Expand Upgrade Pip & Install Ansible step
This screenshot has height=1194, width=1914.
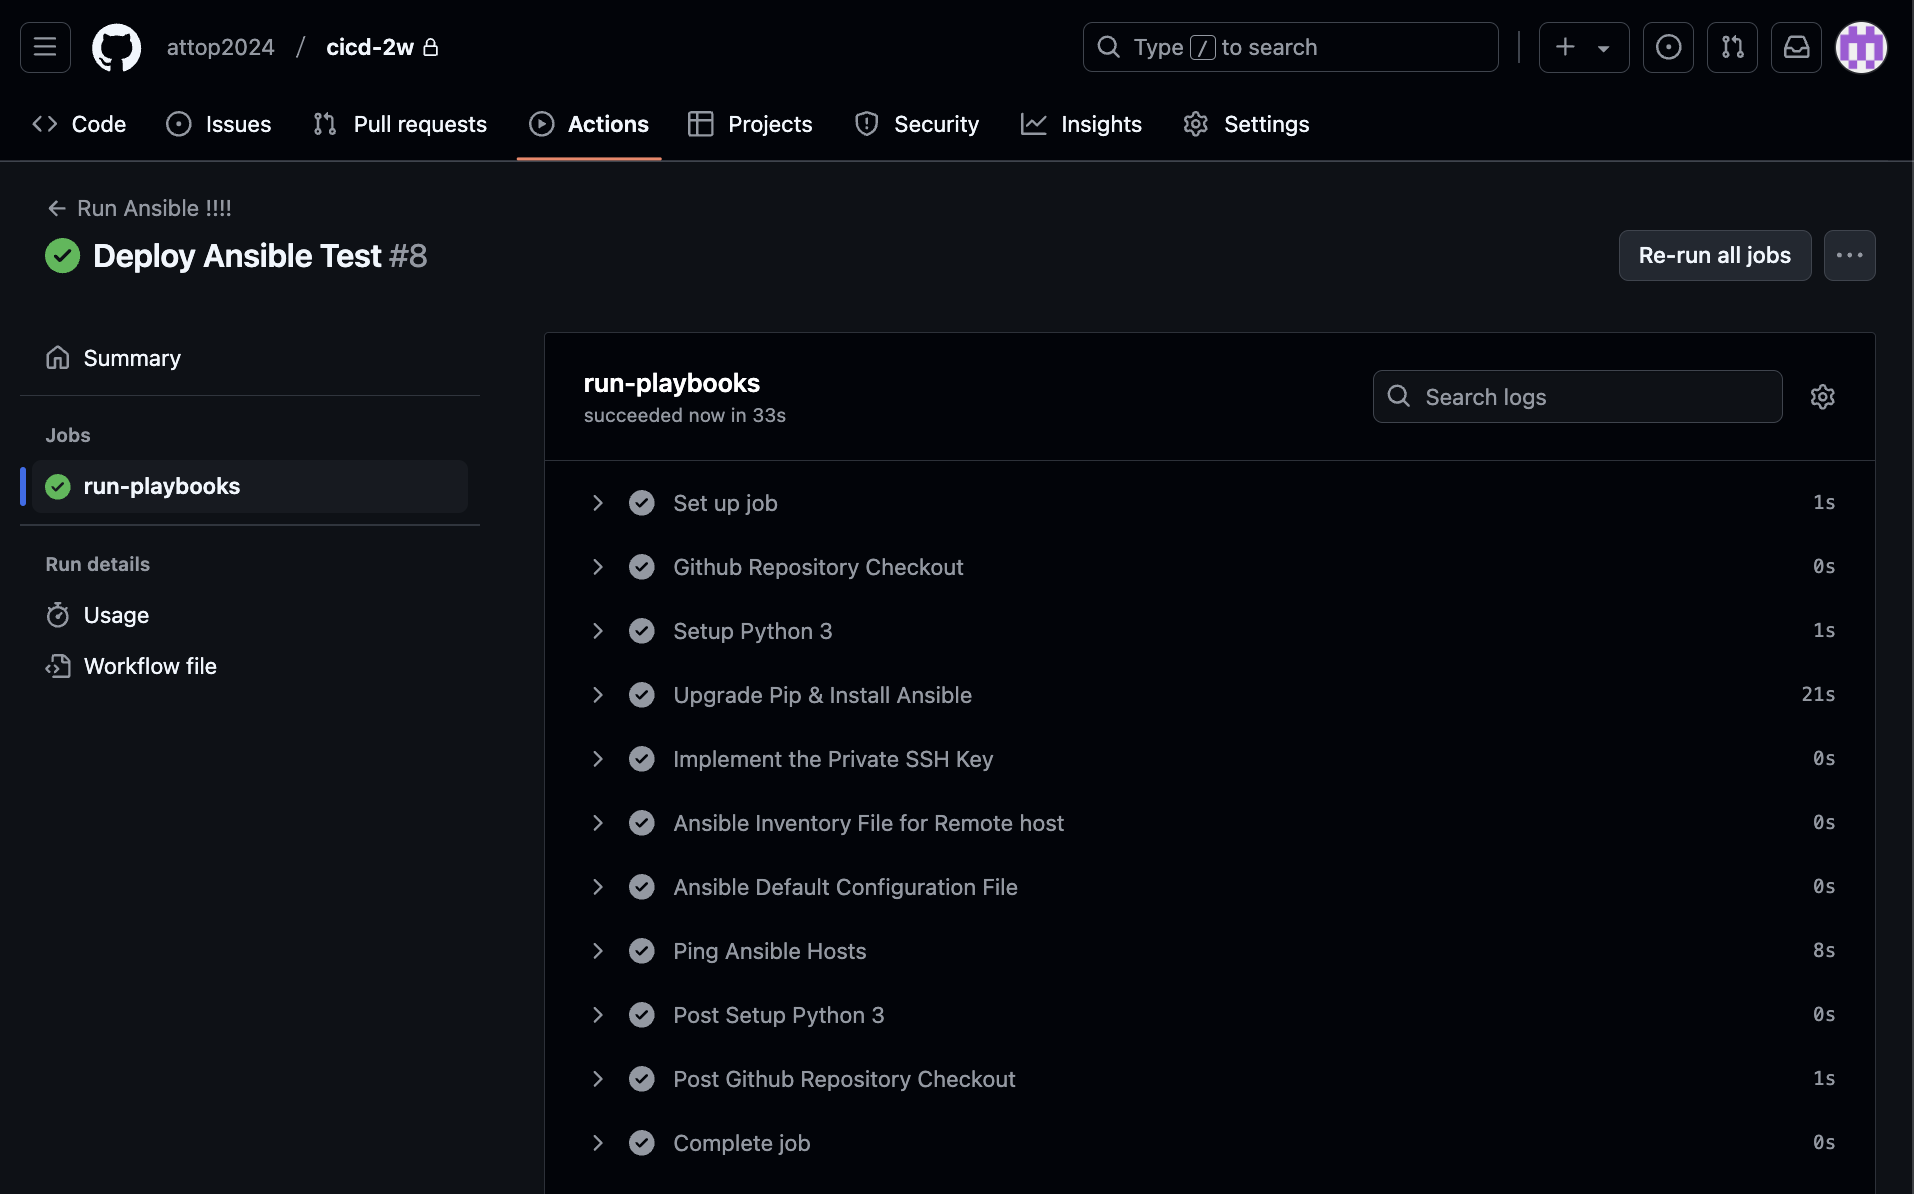tap(598, 695)
